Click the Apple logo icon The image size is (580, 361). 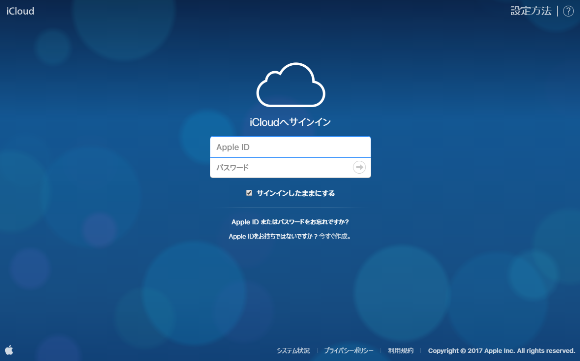(x=9, y=350)
